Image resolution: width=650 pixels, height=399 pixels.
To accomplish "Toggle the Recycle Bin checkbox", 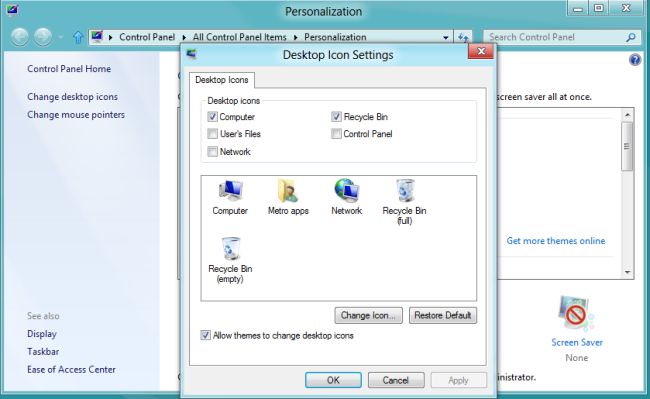I will [336, 117].
